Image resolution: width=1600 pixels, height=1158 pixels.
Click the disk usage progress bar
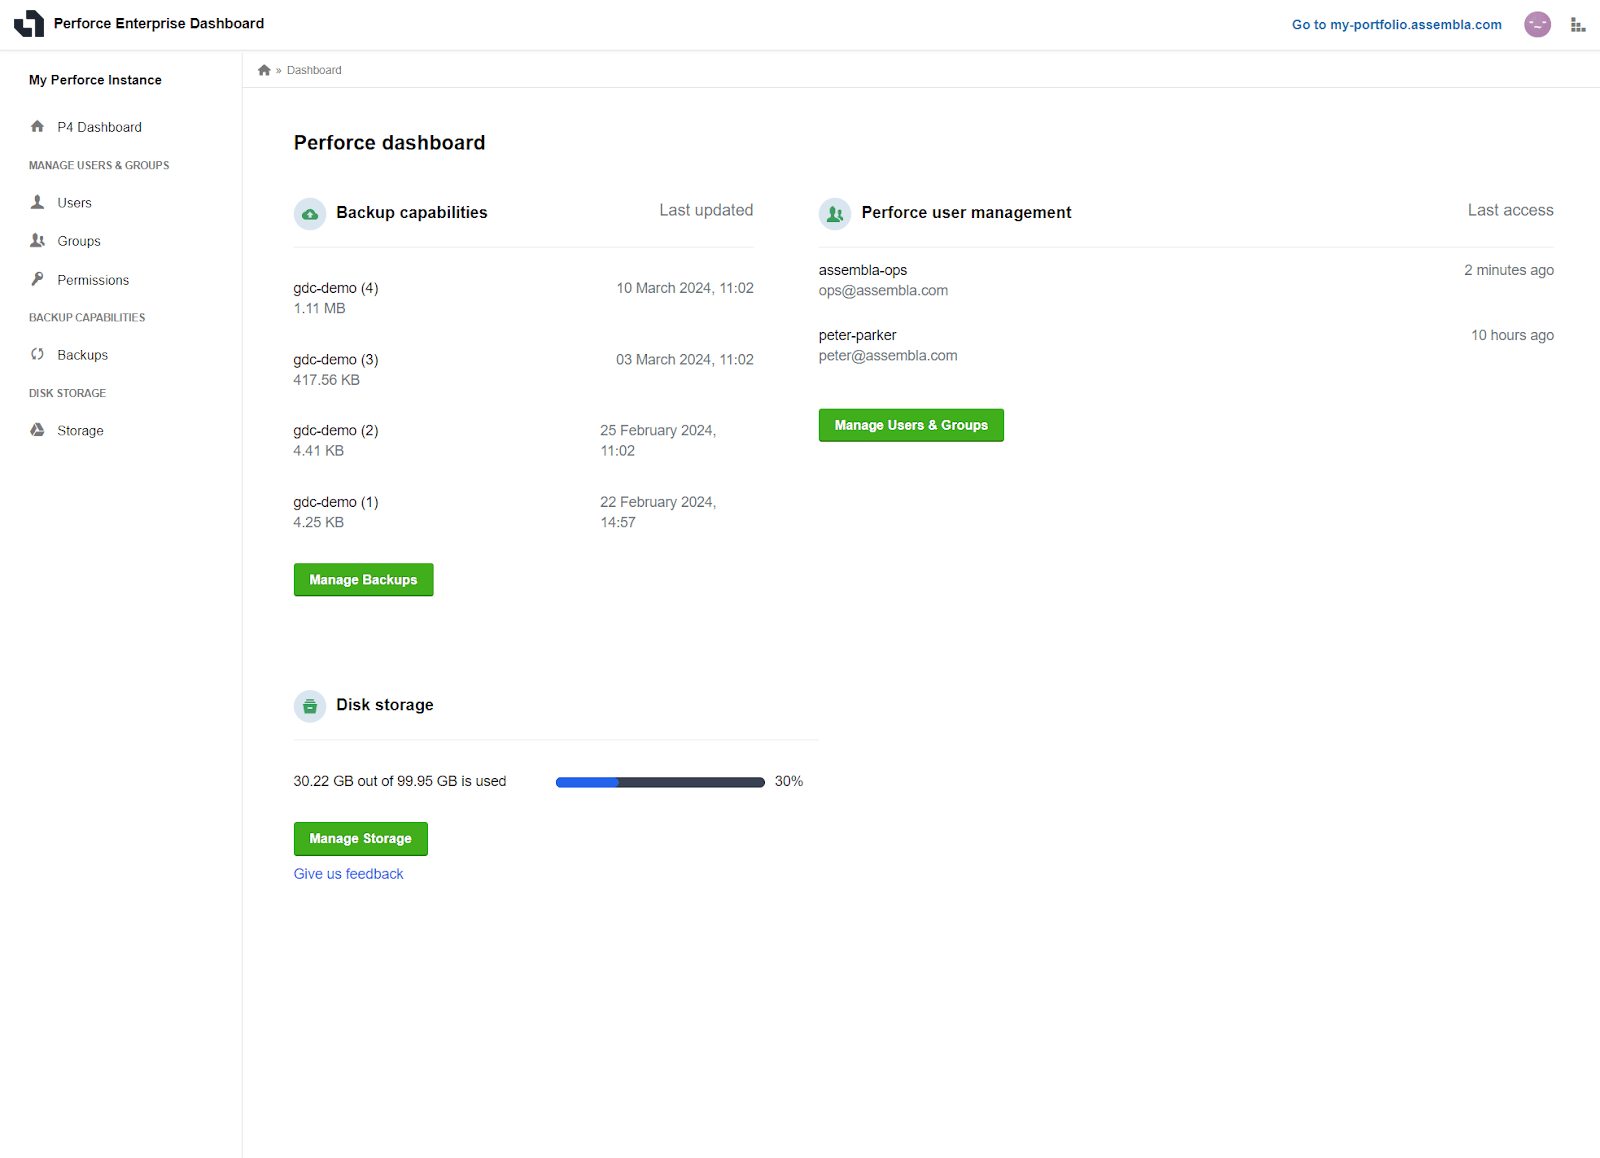click(x=660, y=782)
